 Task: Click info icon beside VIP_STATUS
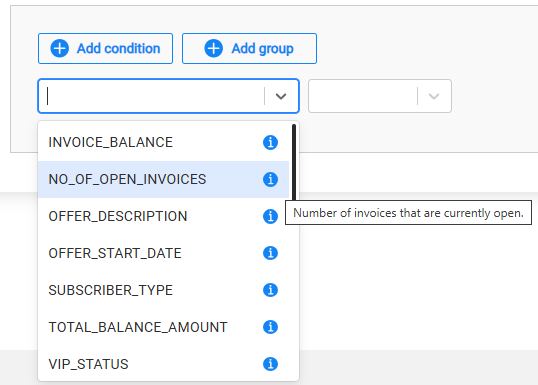click(x=270, y=364)
